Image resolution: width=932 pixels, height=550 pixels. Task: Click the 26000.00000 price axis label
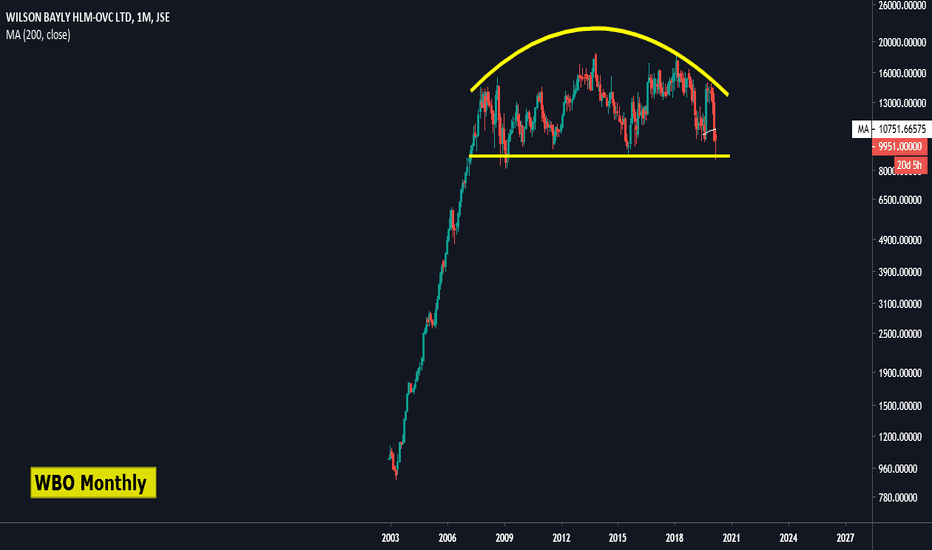click(902, 5)
